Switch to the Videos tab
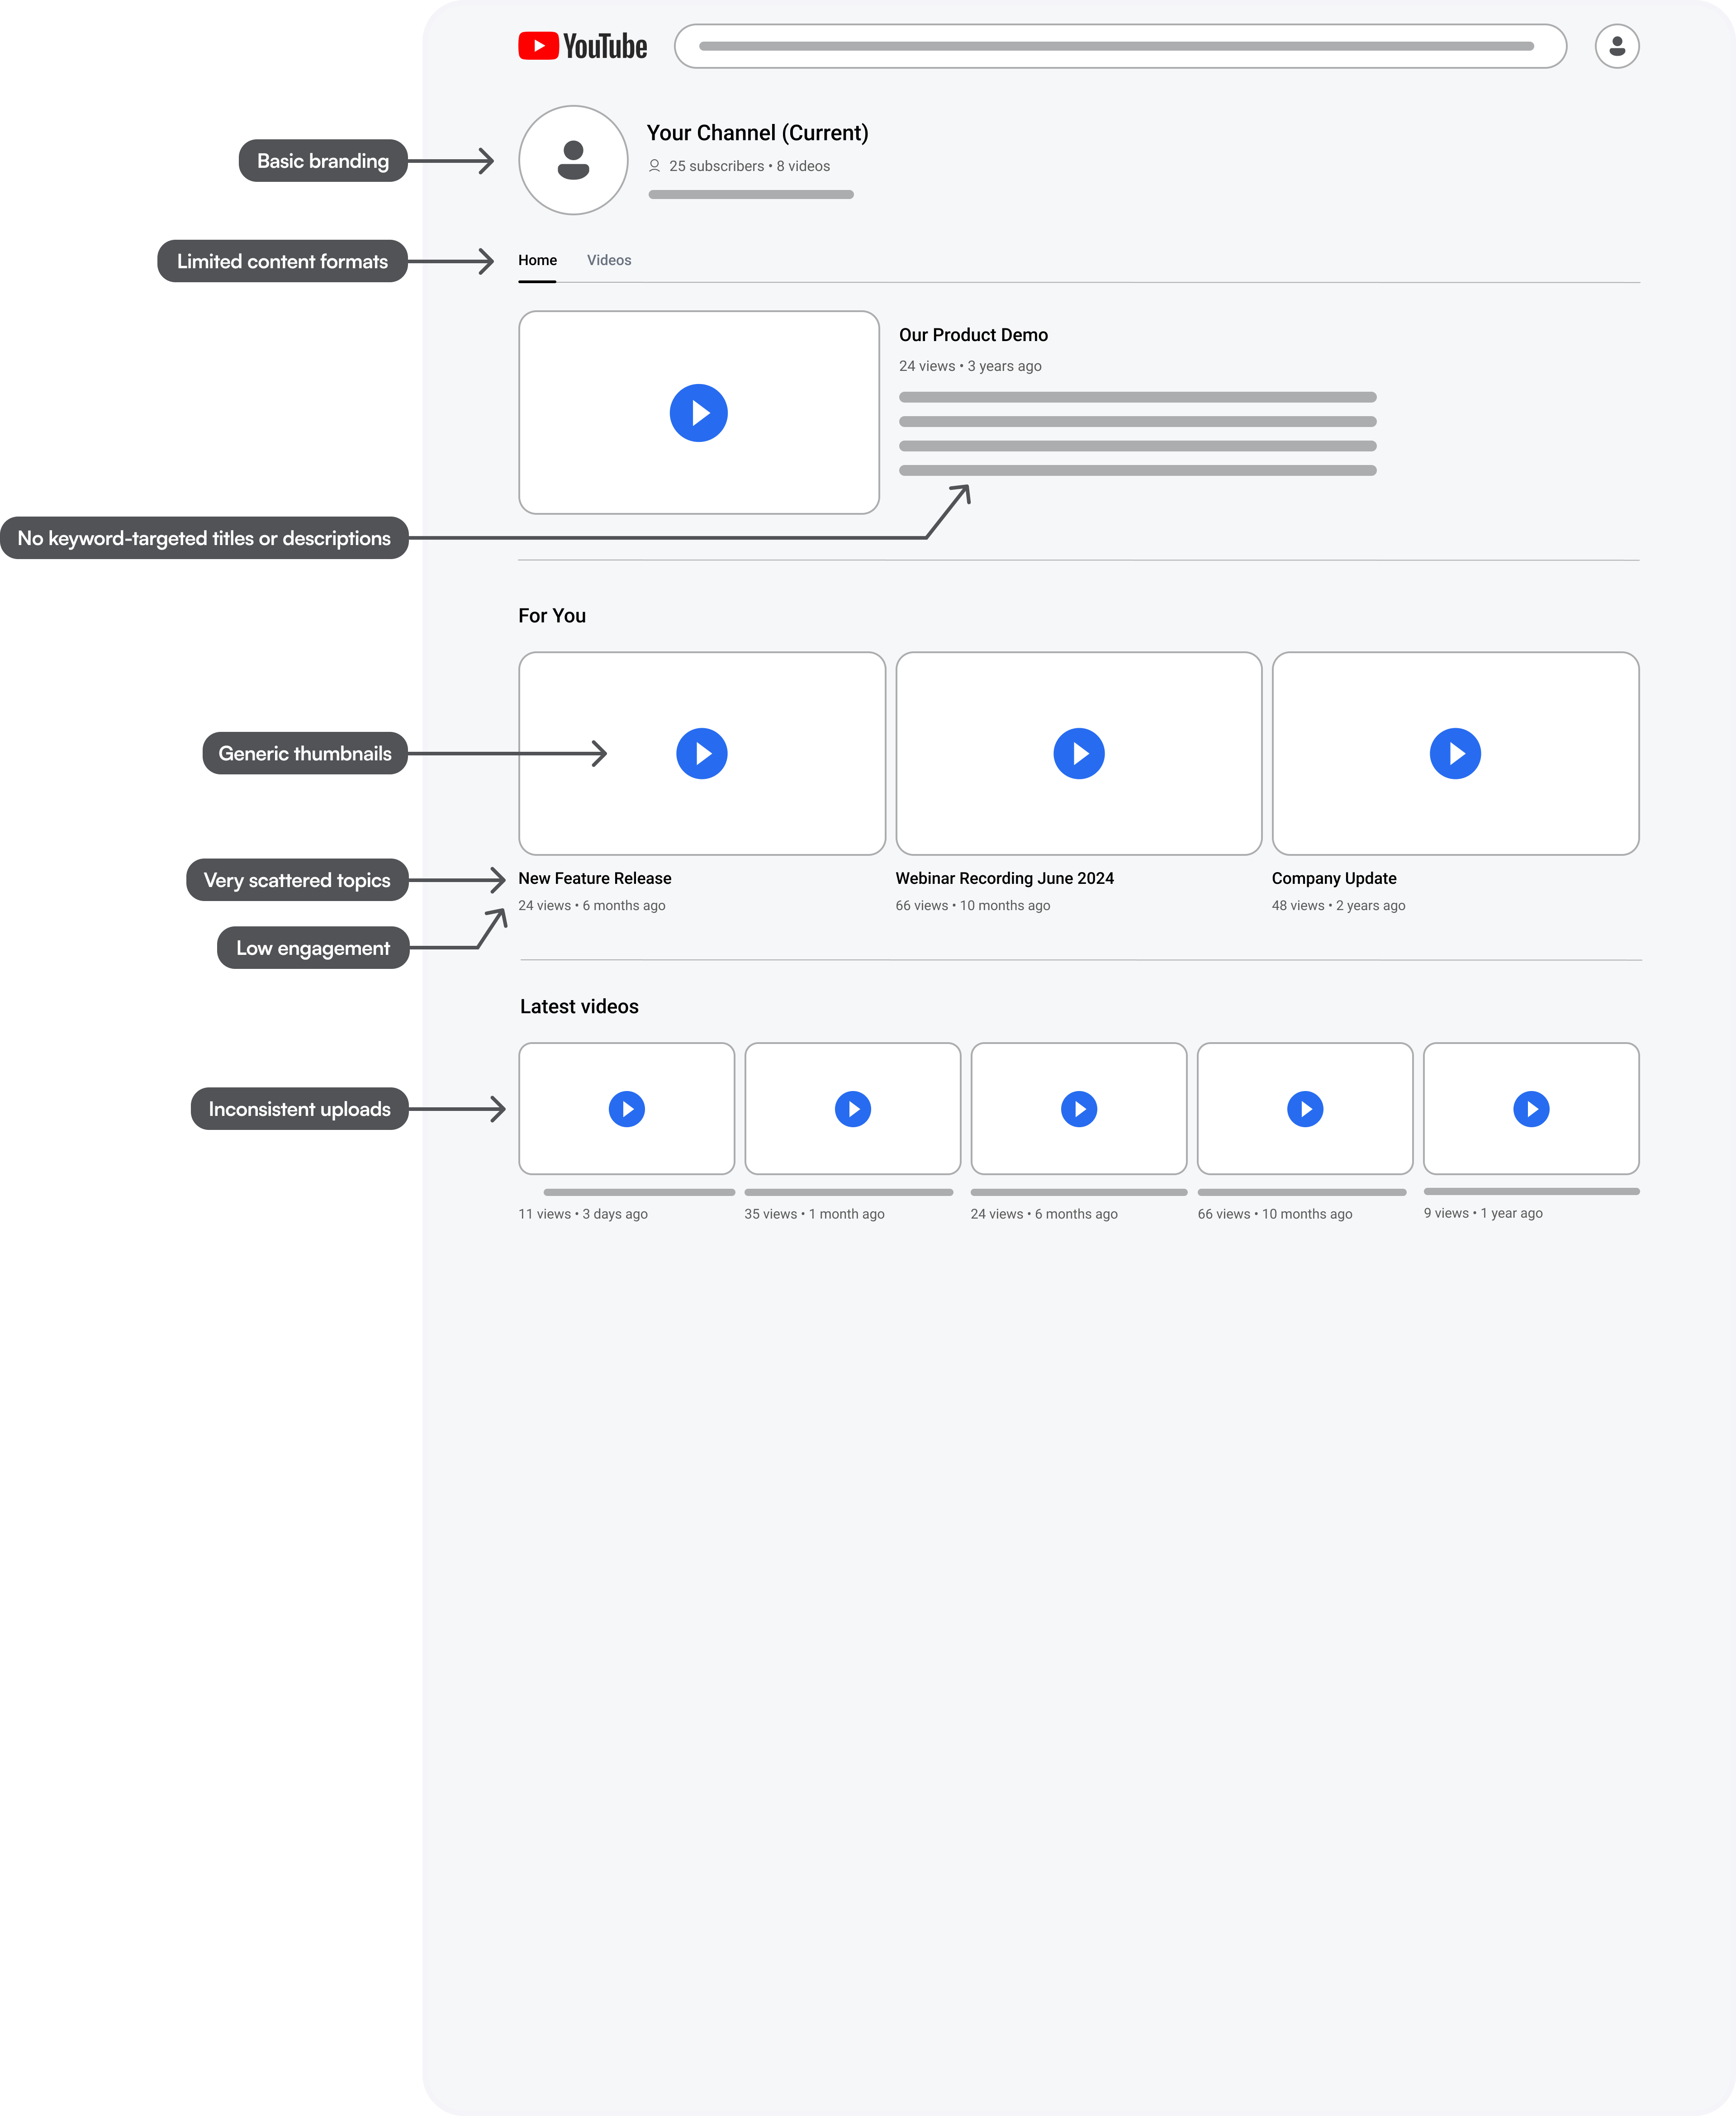Screen dimensions: 1736x2116 (x=609, y=260)
